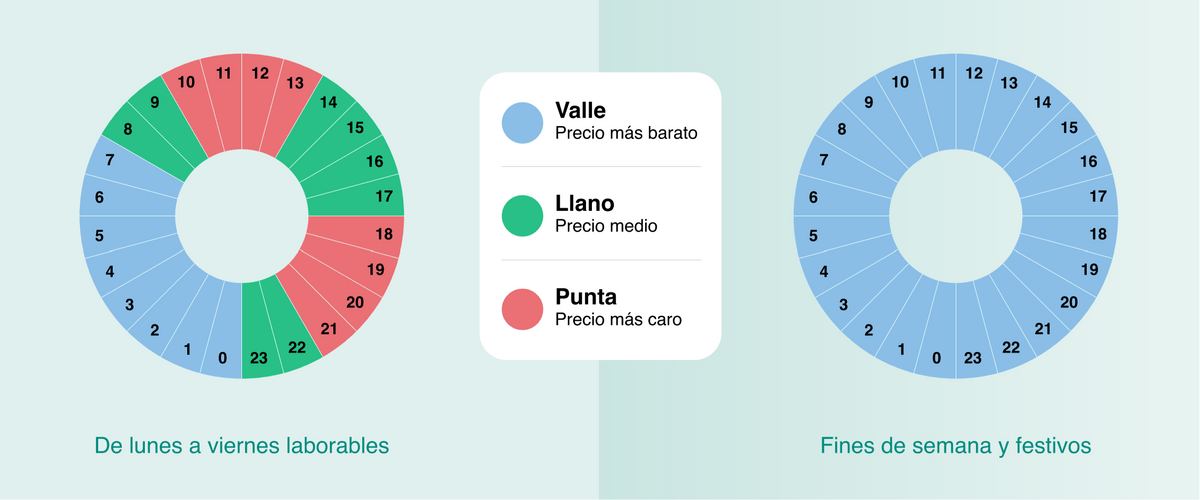This screenshot has height=500, width=1200.
Task: Click the blue Valle color circle
Action: [x=524, y=122]
